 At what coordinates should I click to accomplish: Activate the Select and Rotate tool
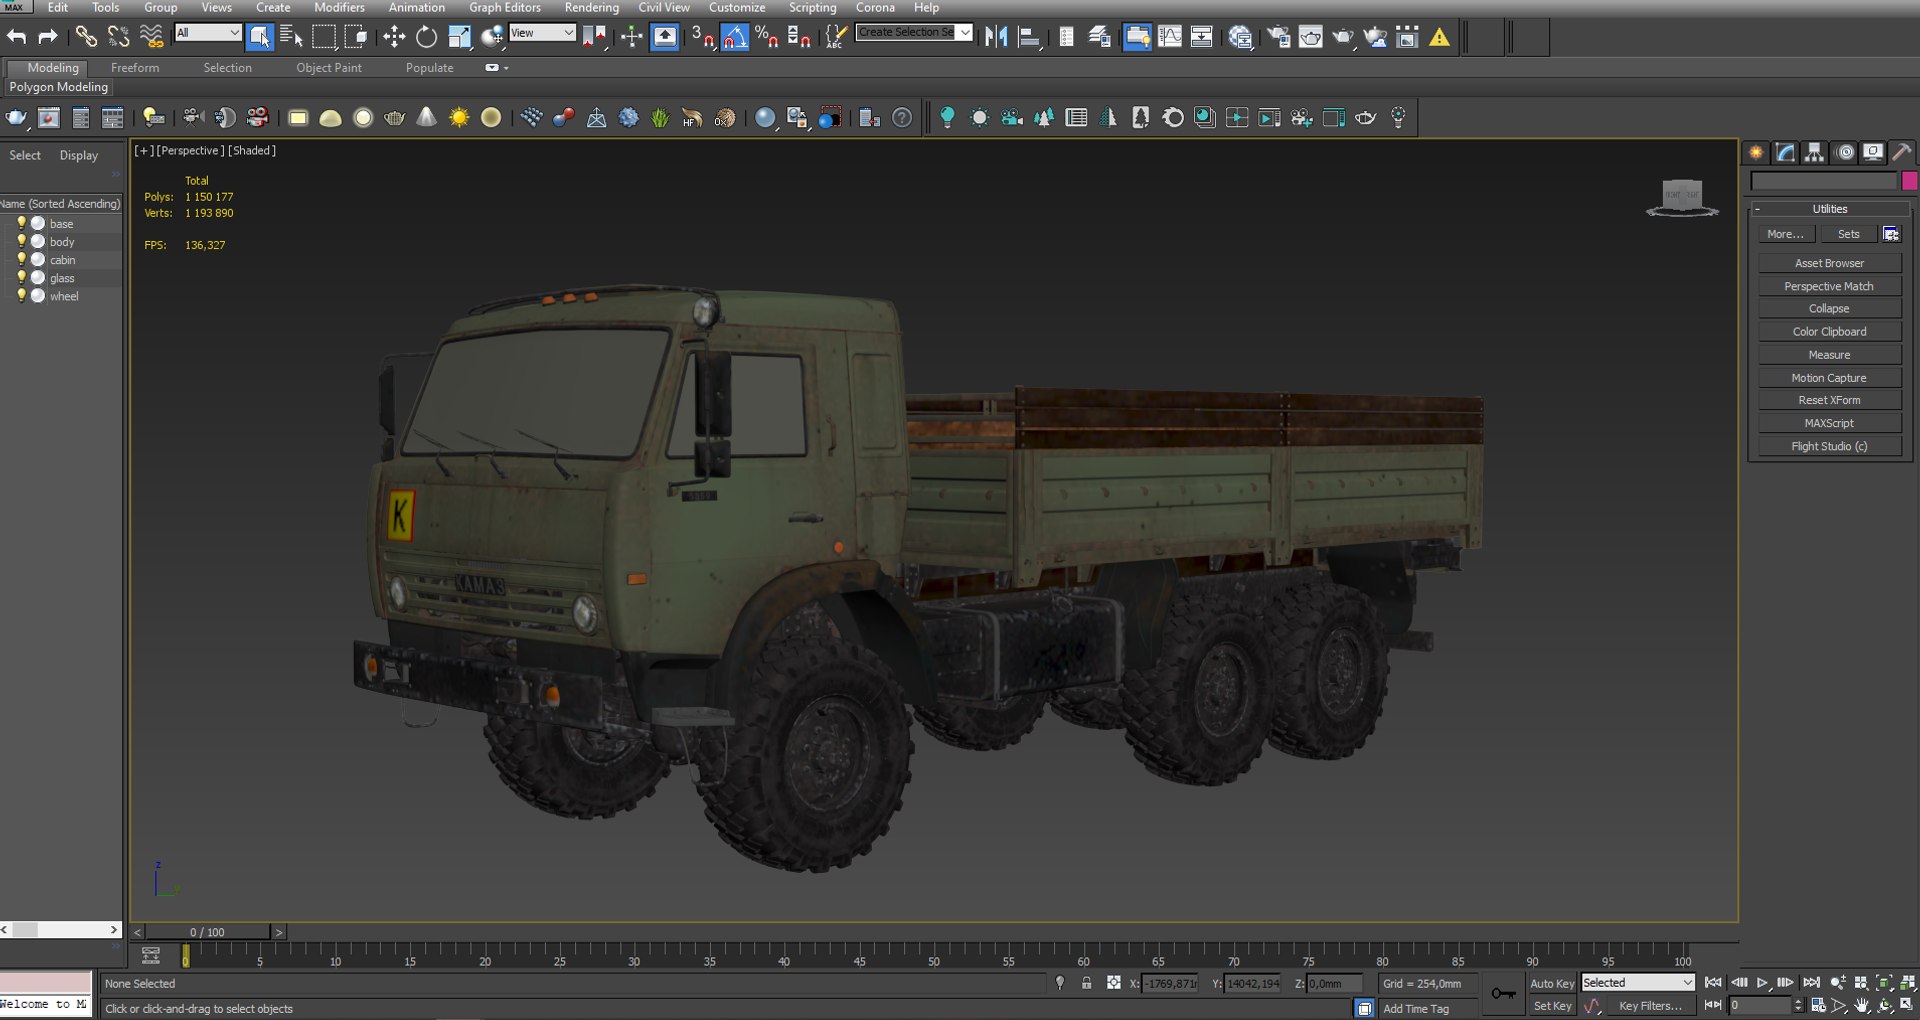pyautogui.click(x=427, y=37)
